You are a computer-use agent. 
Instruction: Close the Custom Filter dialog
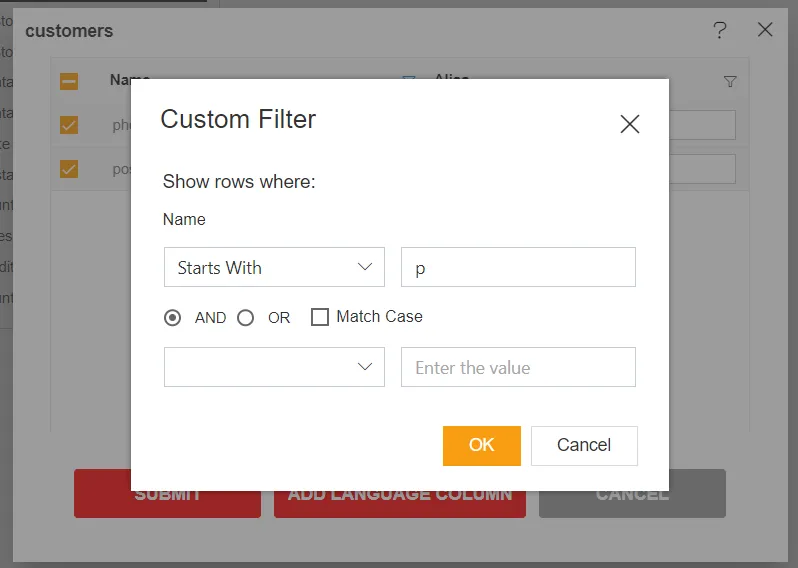coord(629,124)
